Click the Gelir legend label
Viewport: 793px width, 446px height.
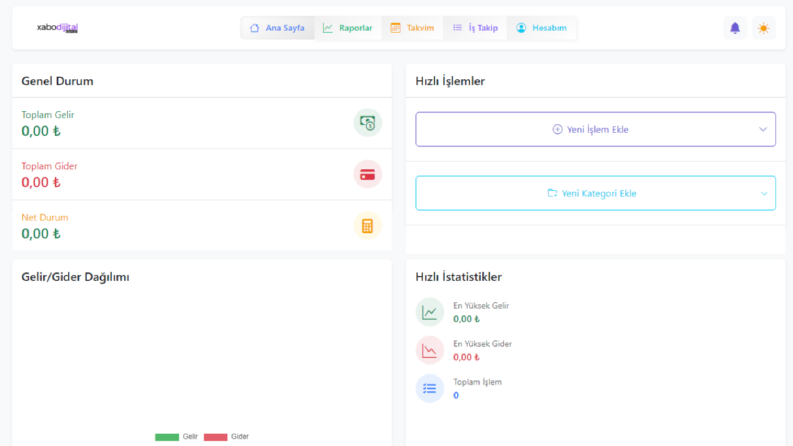point(190,436)
